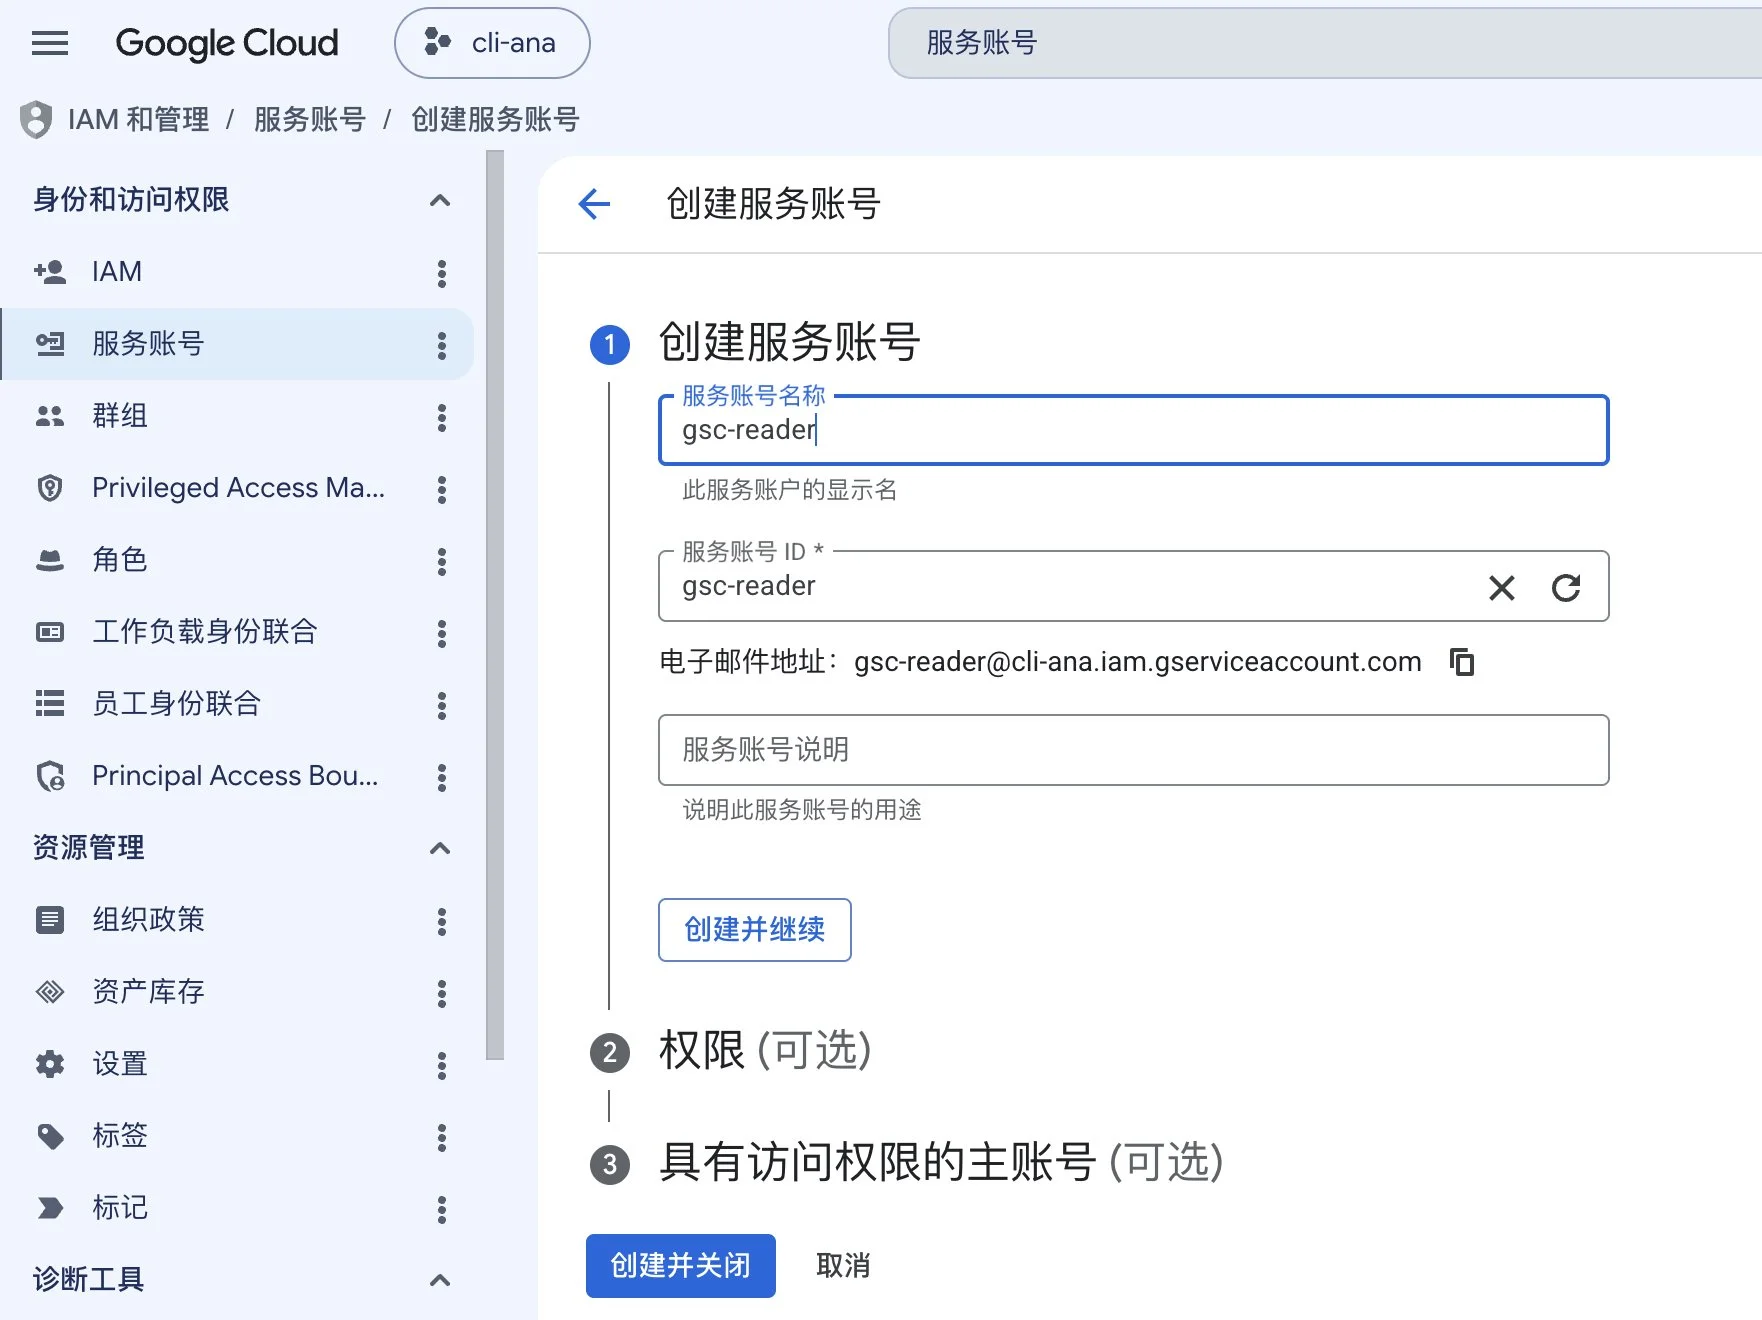Open more options for 资产库存 row
This screenshot has width=1762, height=1320.
coord(442,993)
